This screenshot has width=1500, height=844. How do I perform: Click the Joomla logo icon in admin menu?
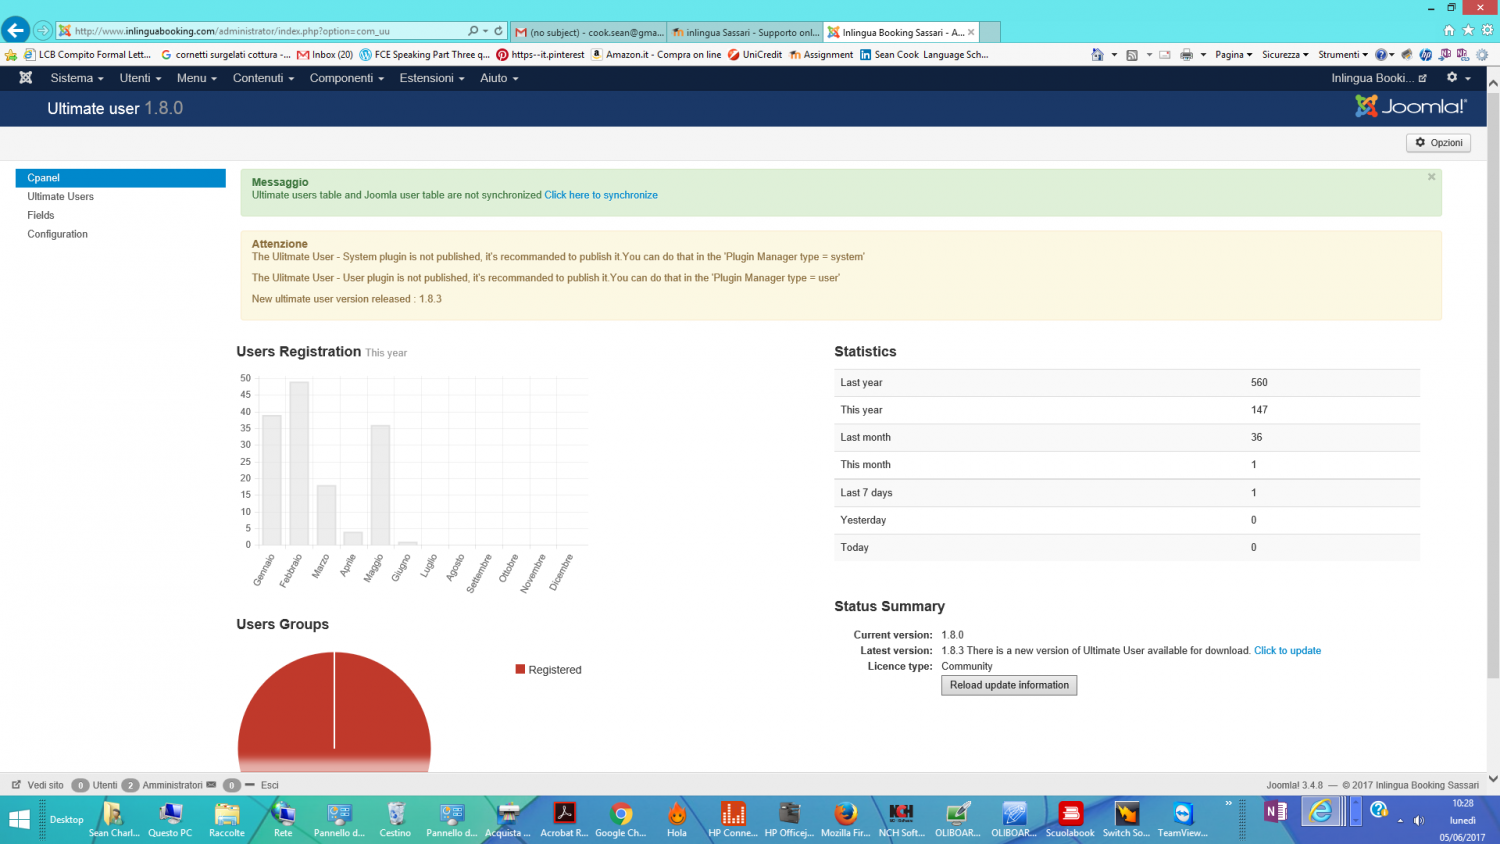coord(26,78)
